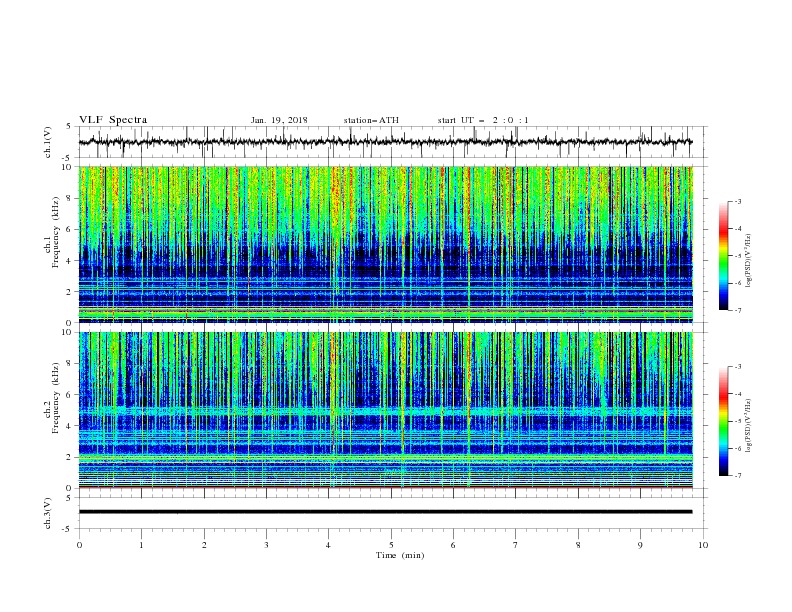Select the "start UT = 2 :0 :1" text
792x612 pixels.
click(x=483, y=120)
